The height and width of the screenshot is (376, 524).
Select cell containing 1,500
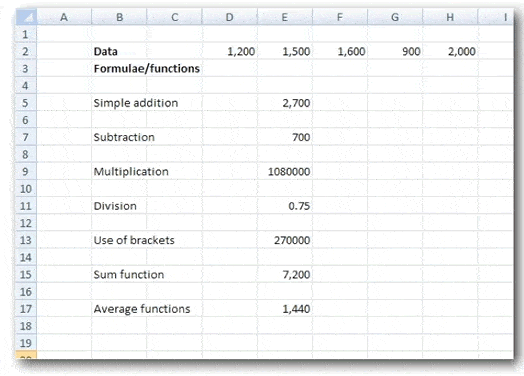(285, 51)
